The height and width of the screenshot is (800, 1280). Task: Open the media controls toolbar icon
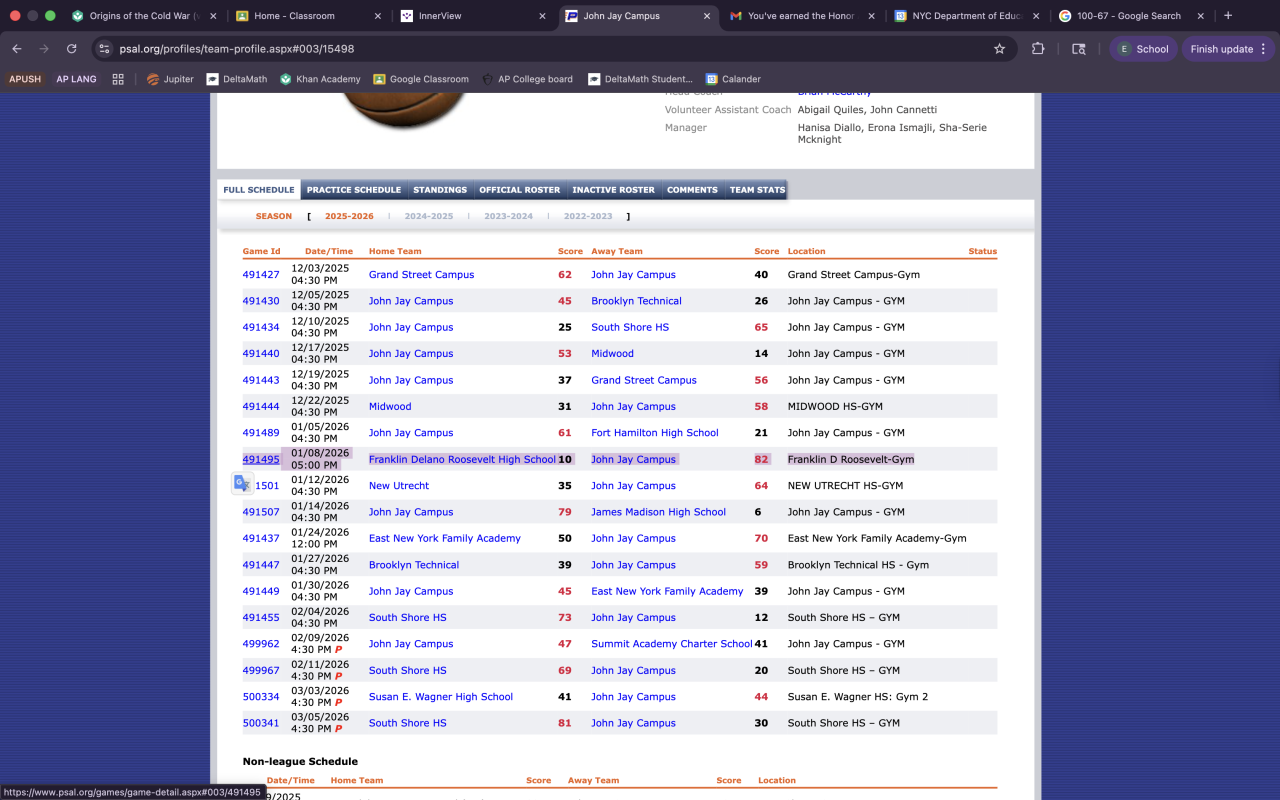point(1078,49)
